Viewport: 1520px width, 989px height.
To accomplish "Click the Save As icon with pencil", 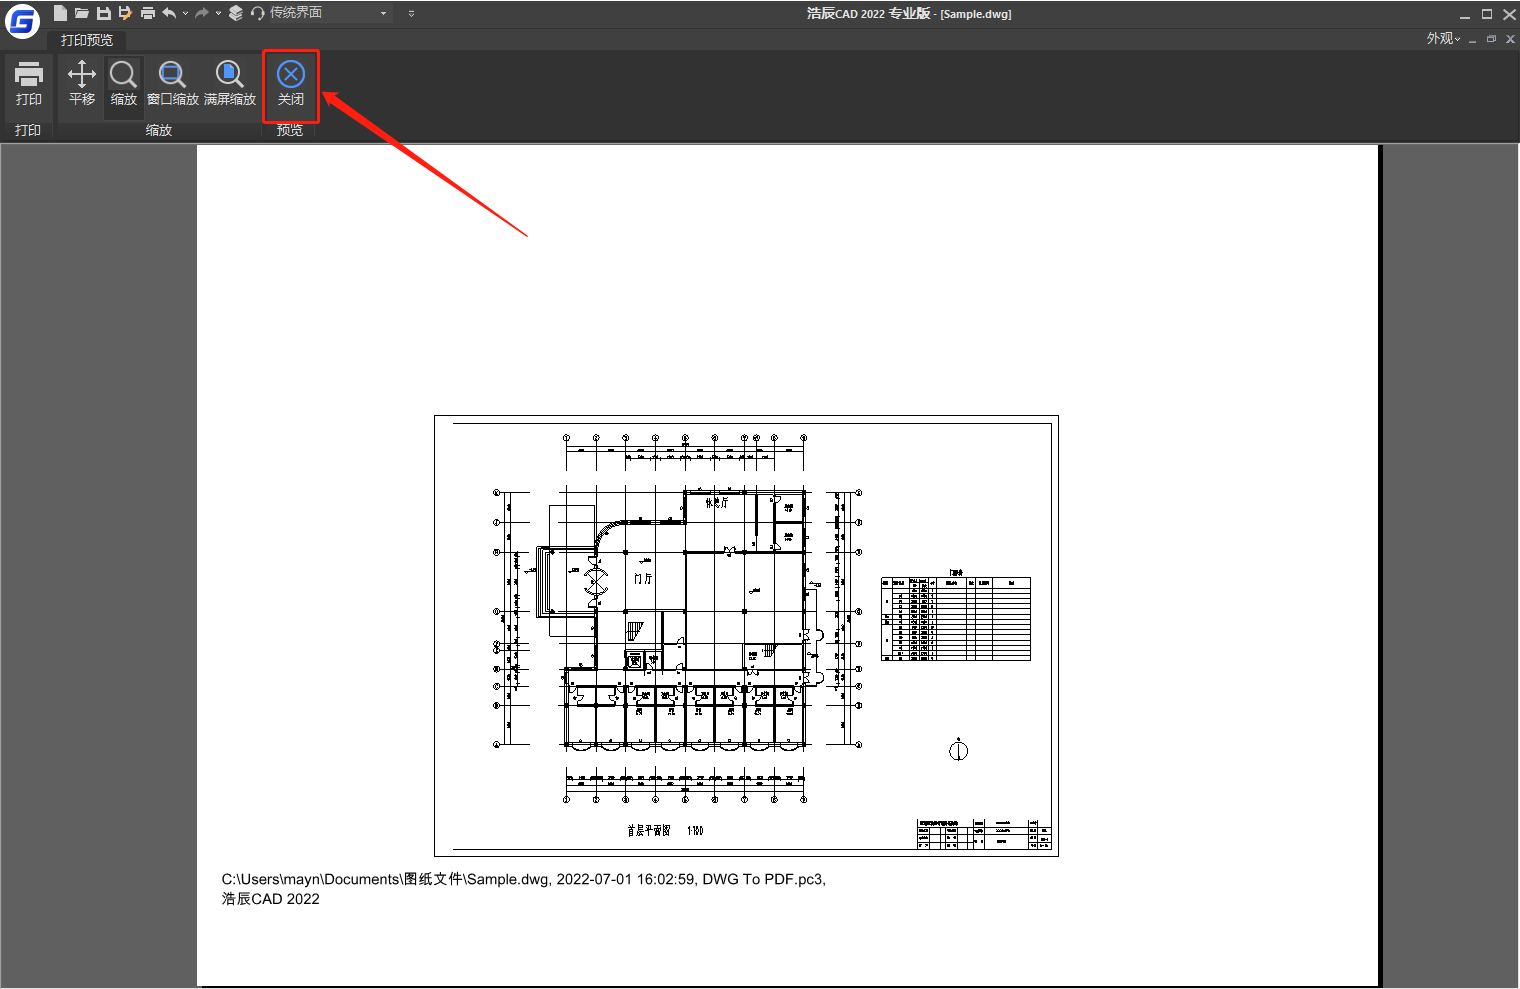I will coord(125,13).
